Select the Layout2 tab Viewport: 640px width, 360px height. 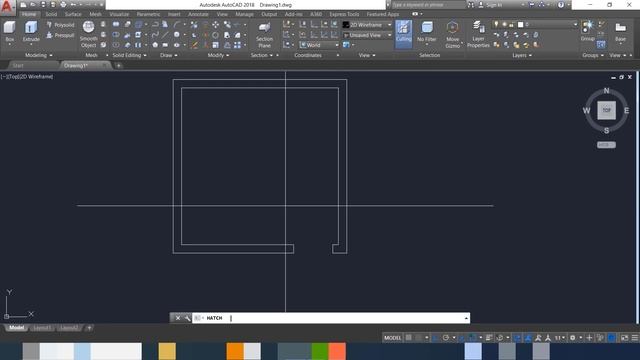pyautogui.click(x=68, y=328)
